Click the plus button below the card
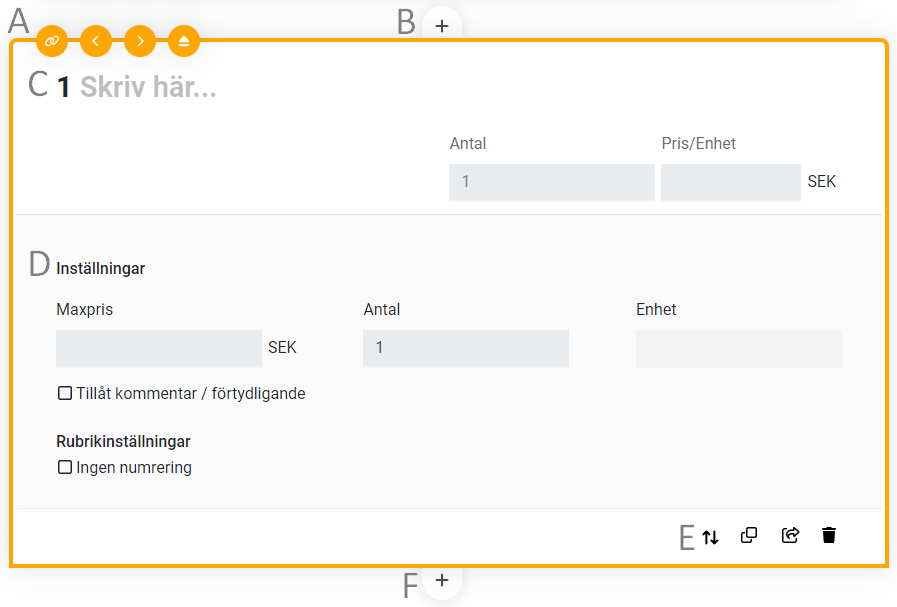 pyautogui.click(x=442, y=580)
